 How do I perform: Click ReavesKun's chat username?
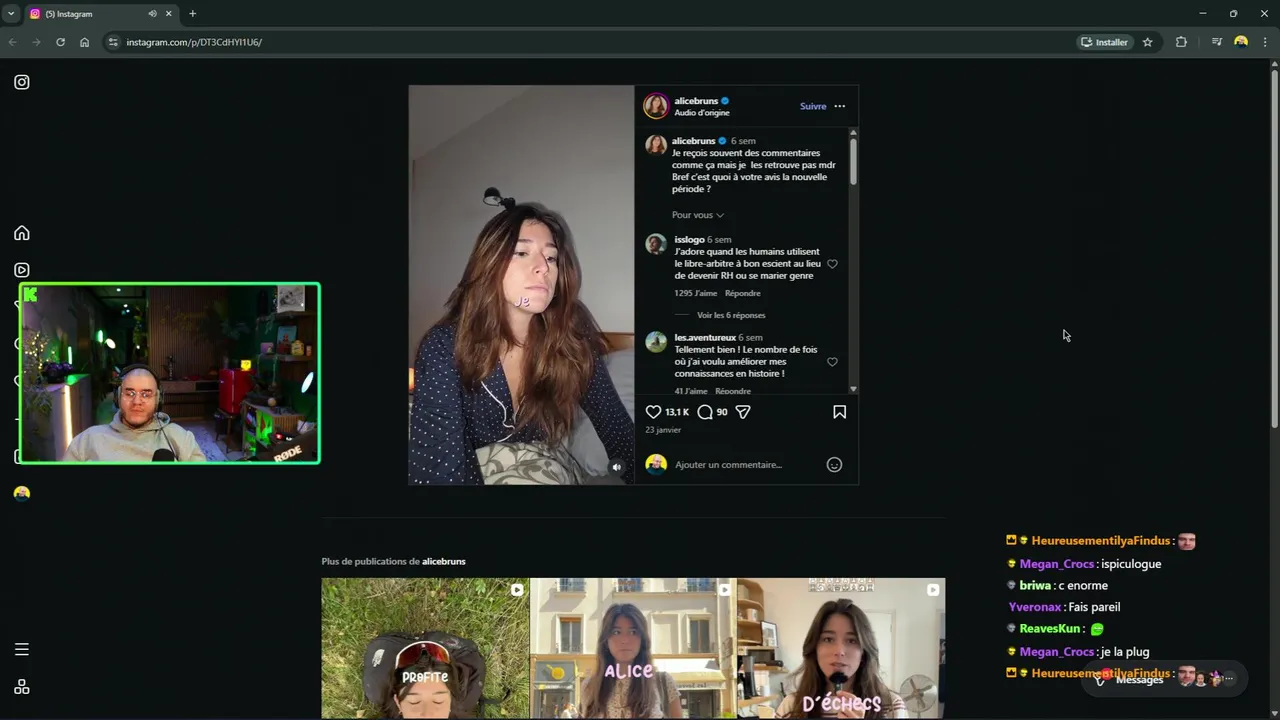click(1050, 629)
